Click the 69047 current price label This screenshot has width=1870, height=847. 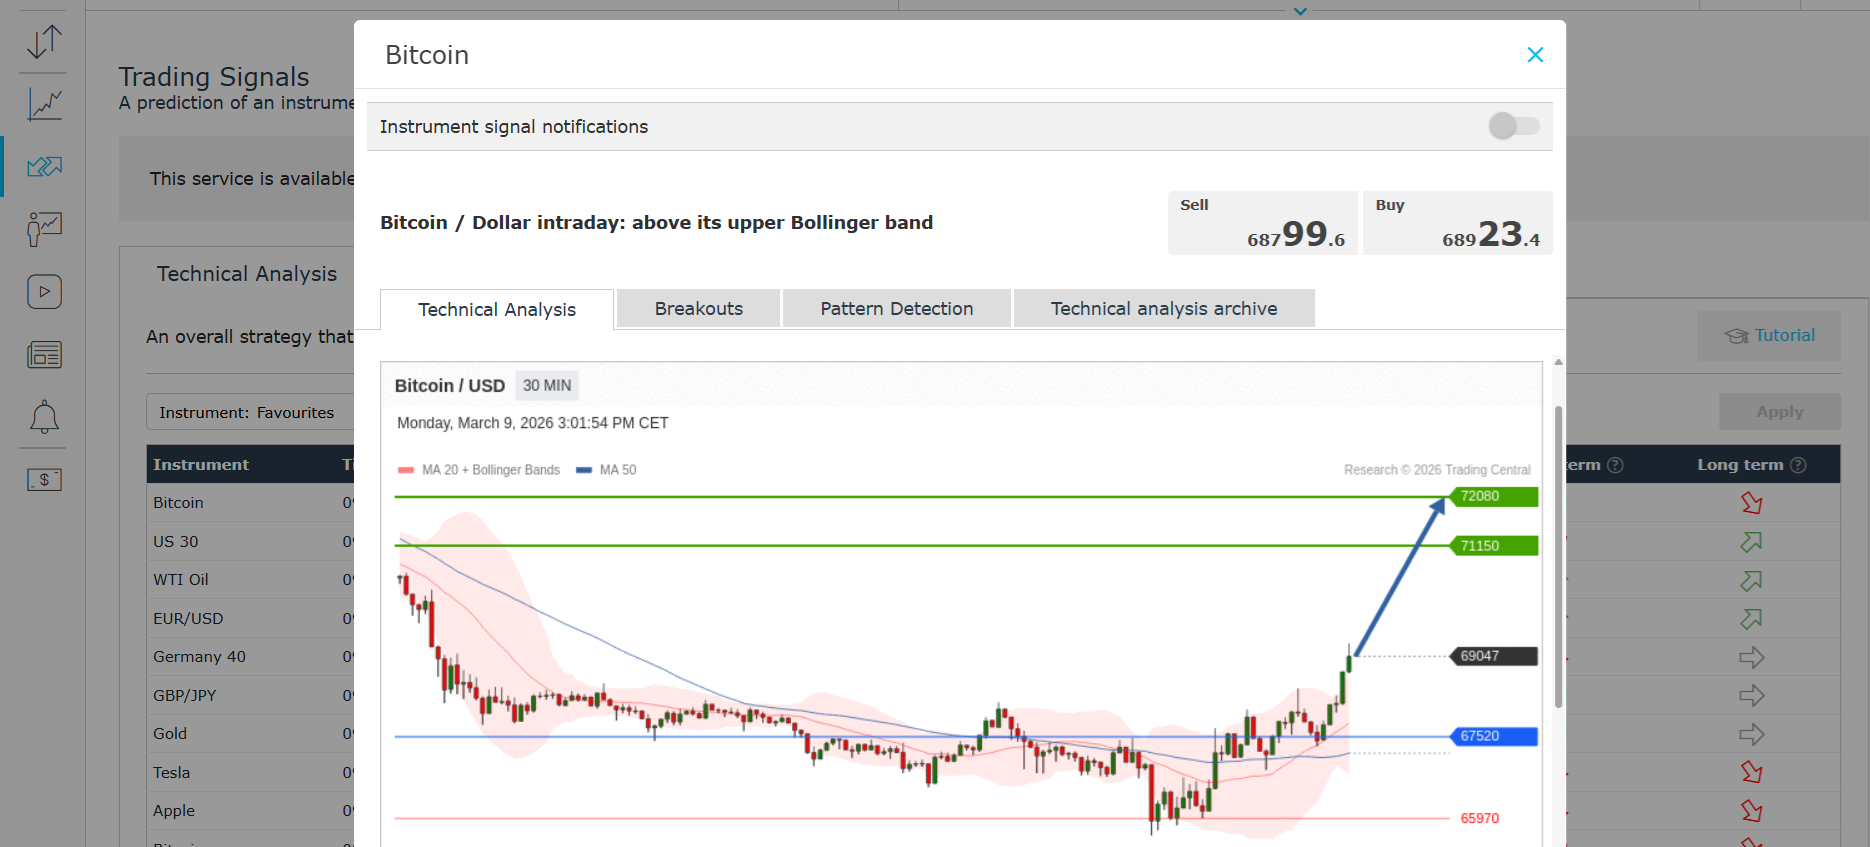coord(1494,656)
